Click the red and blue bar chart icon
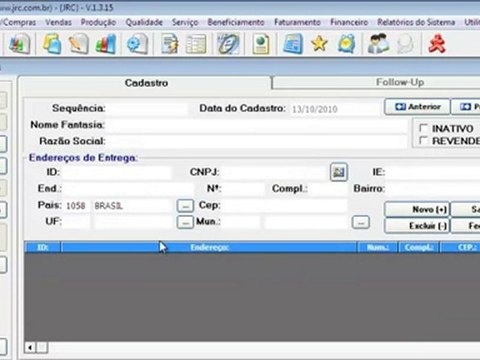The height and width of the screenshot is (360, 480). coord(106,44)
